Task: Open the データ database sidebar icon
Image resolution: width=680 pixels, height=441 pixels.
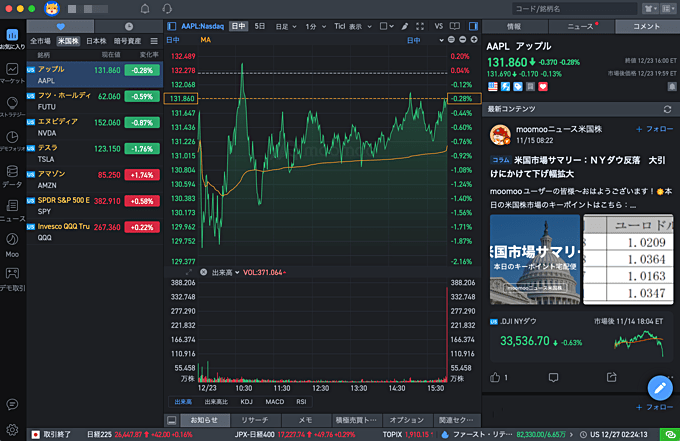Action: point(12,176)
